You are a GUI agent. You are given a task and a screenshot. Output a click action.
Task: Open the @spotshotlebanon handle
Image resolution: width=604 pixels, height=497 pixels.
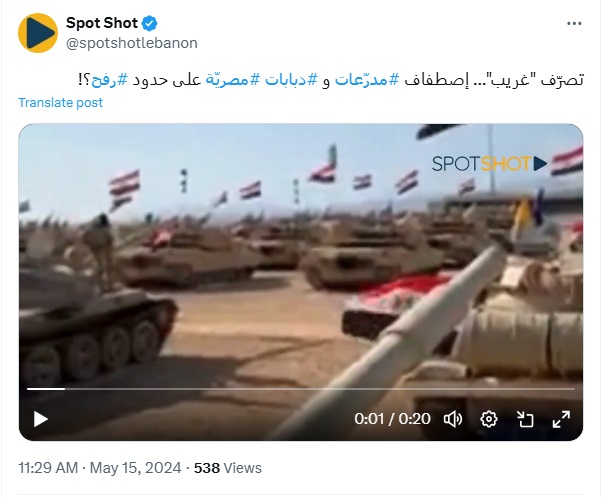tap(132, 43)
